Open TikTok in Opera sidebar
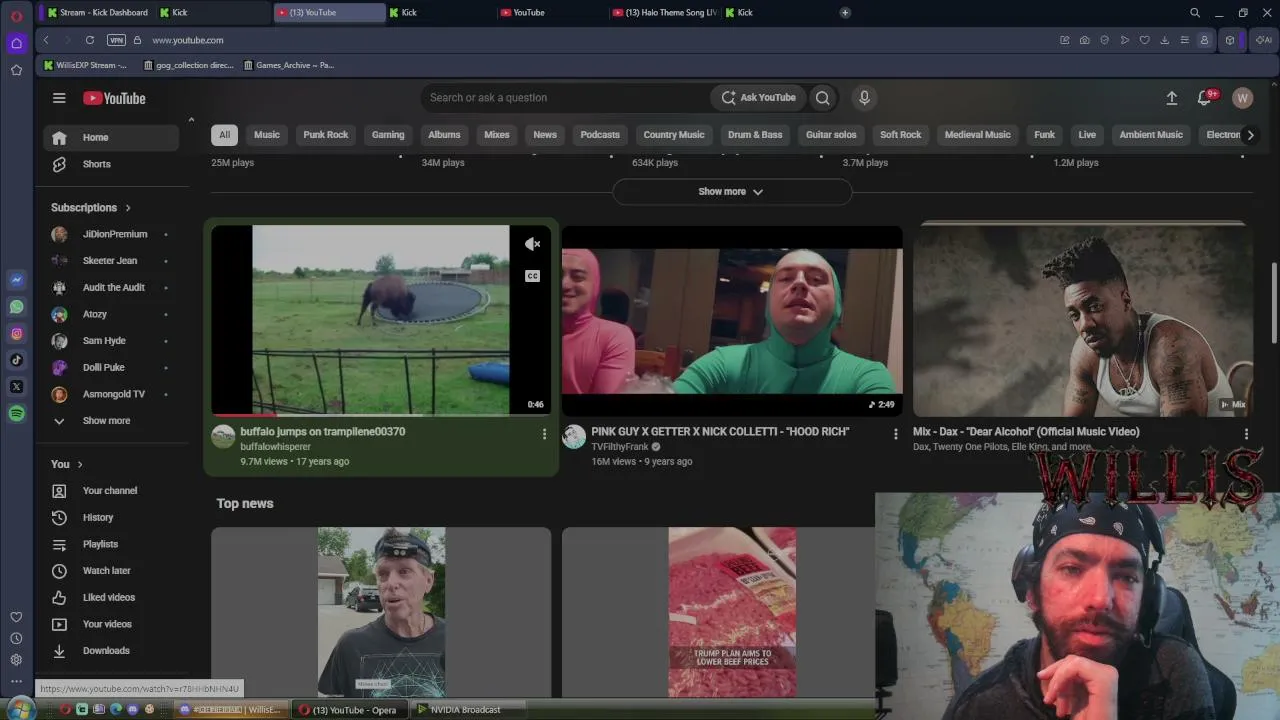This screenshot has width=1280, height=720. click(x=17, y=360)
